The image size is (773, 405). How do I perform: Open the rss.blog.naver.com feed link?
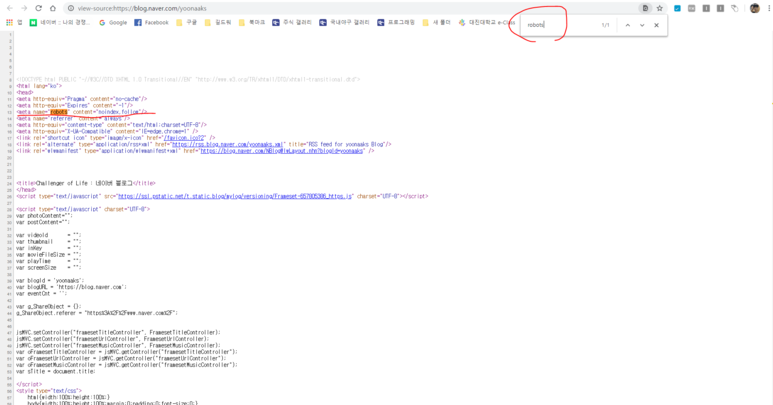pos(227,144)
